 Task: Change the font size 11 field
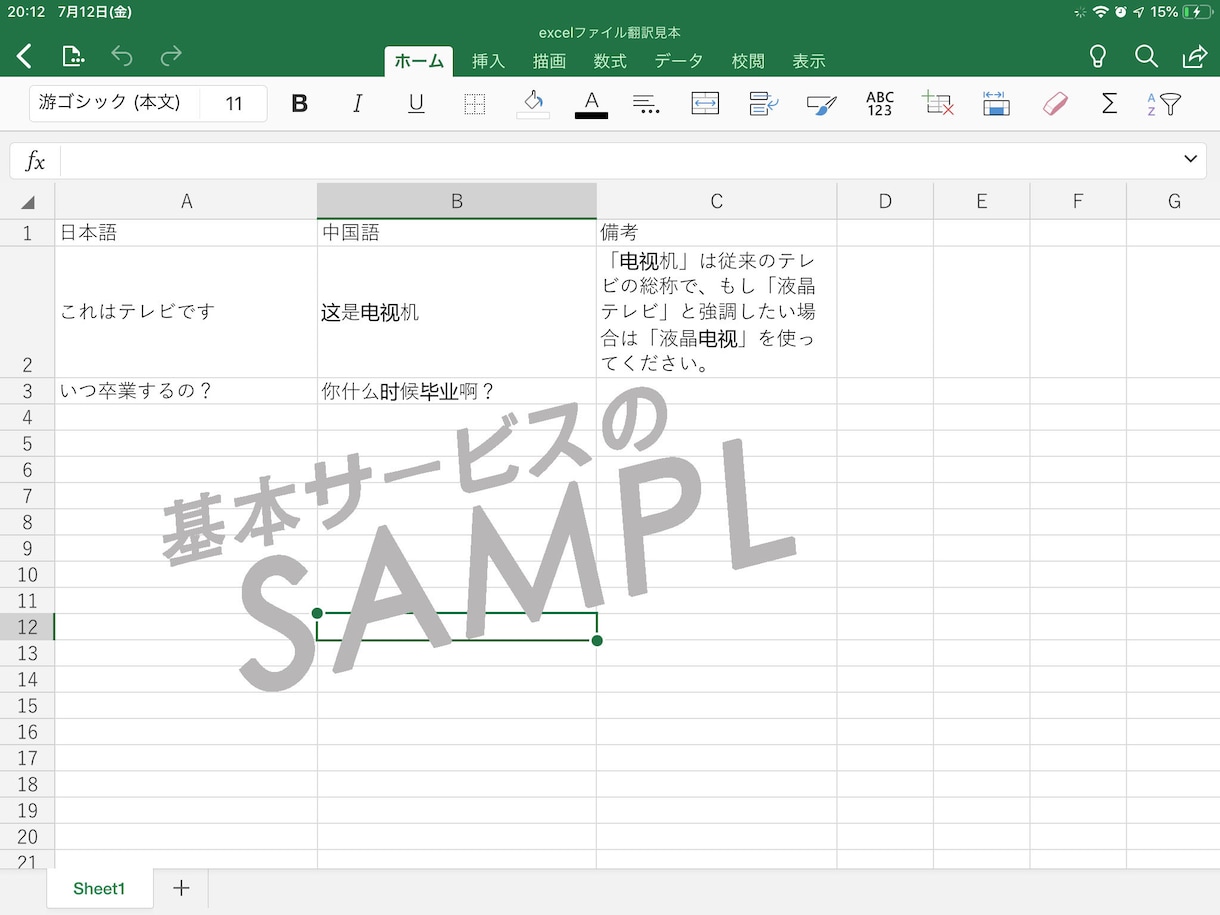[234, 103]
